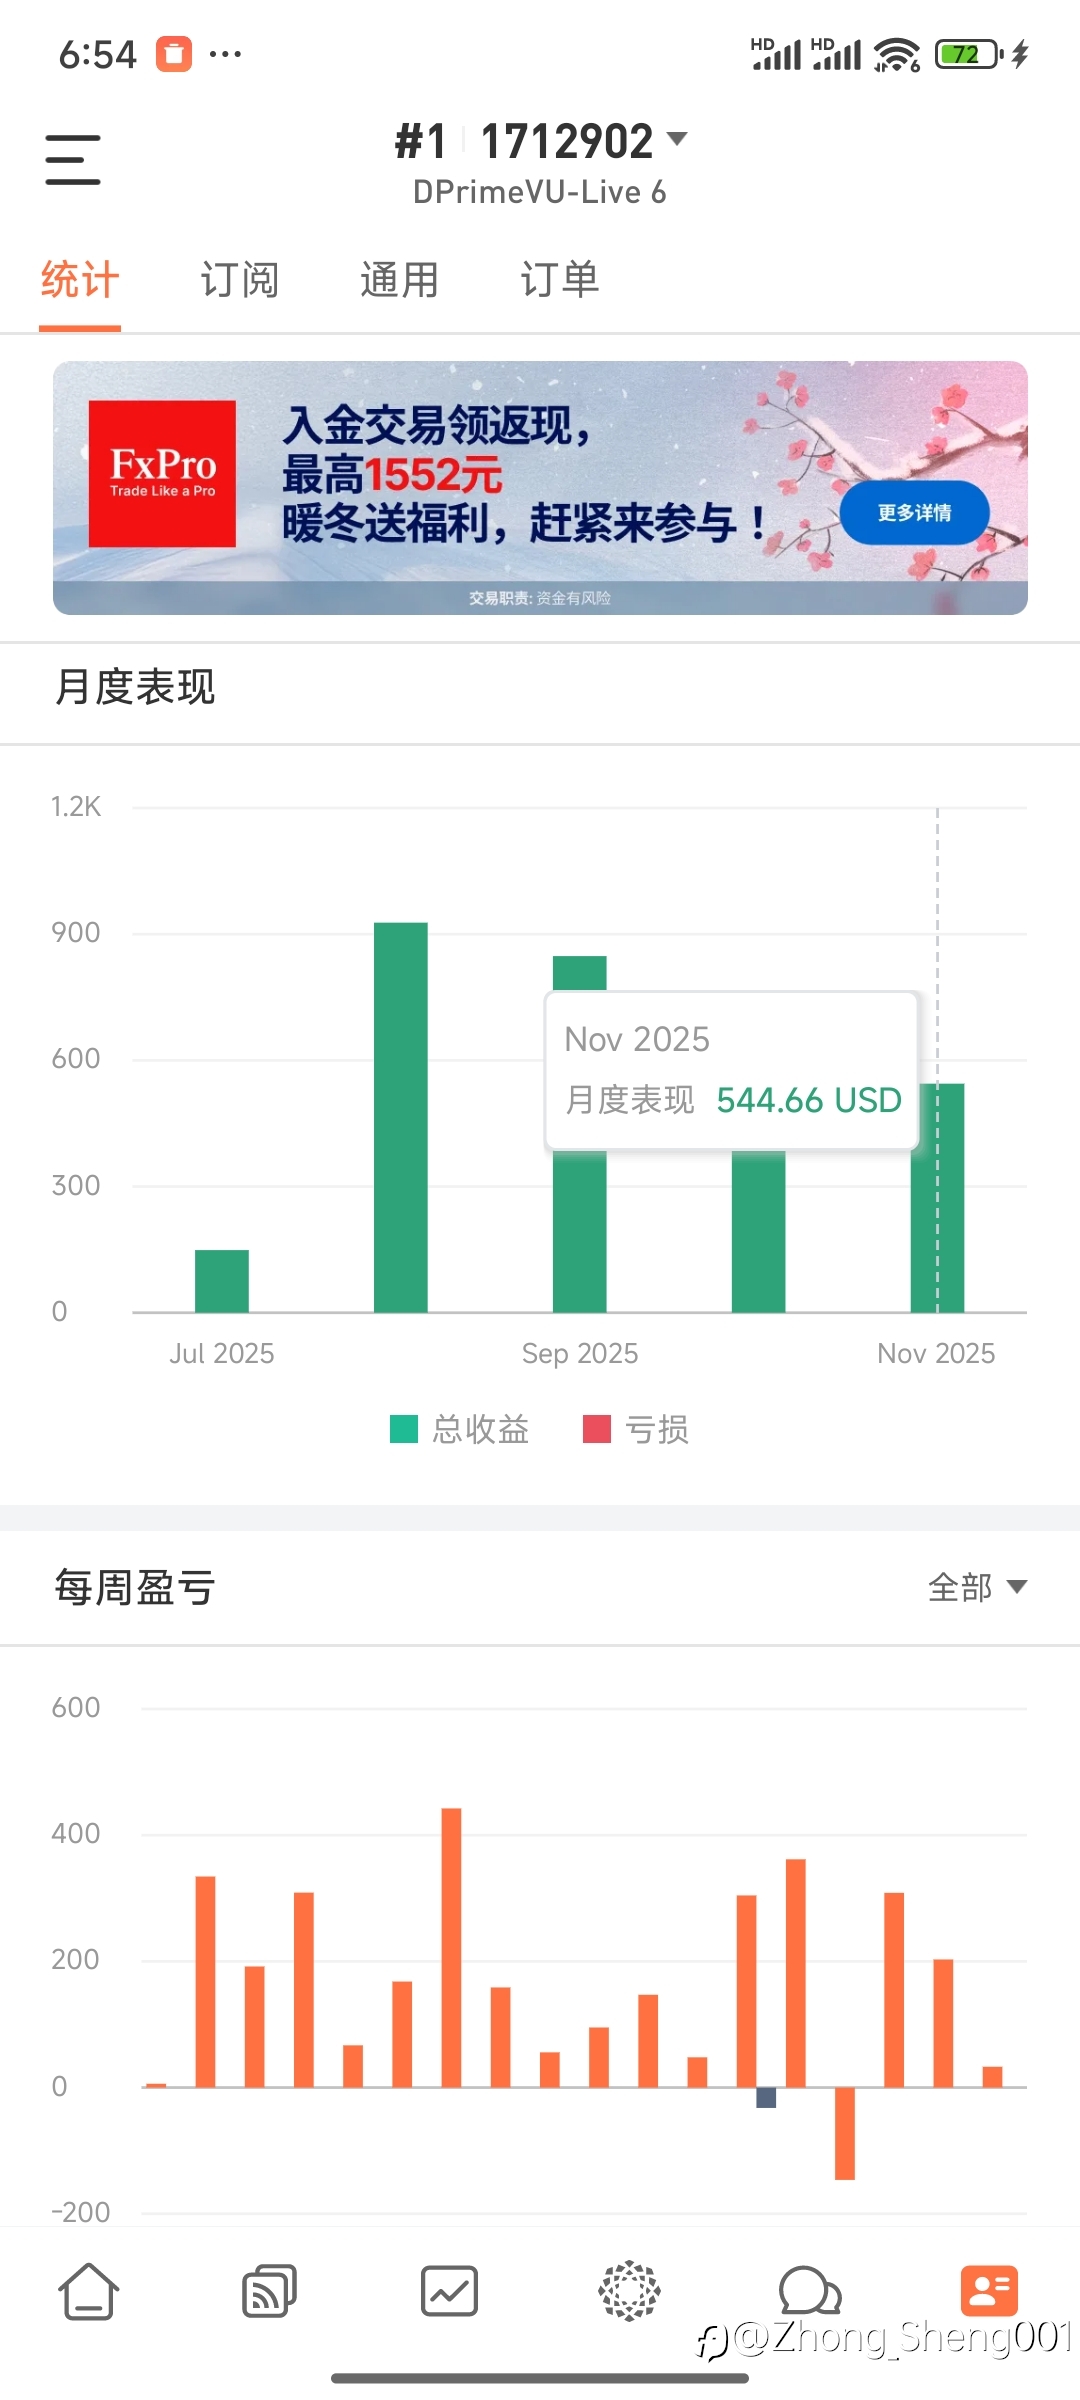Viewport: 1080px width, 2400px height.
Task: Select the orange profile card icon
Action: (989, 2291)
